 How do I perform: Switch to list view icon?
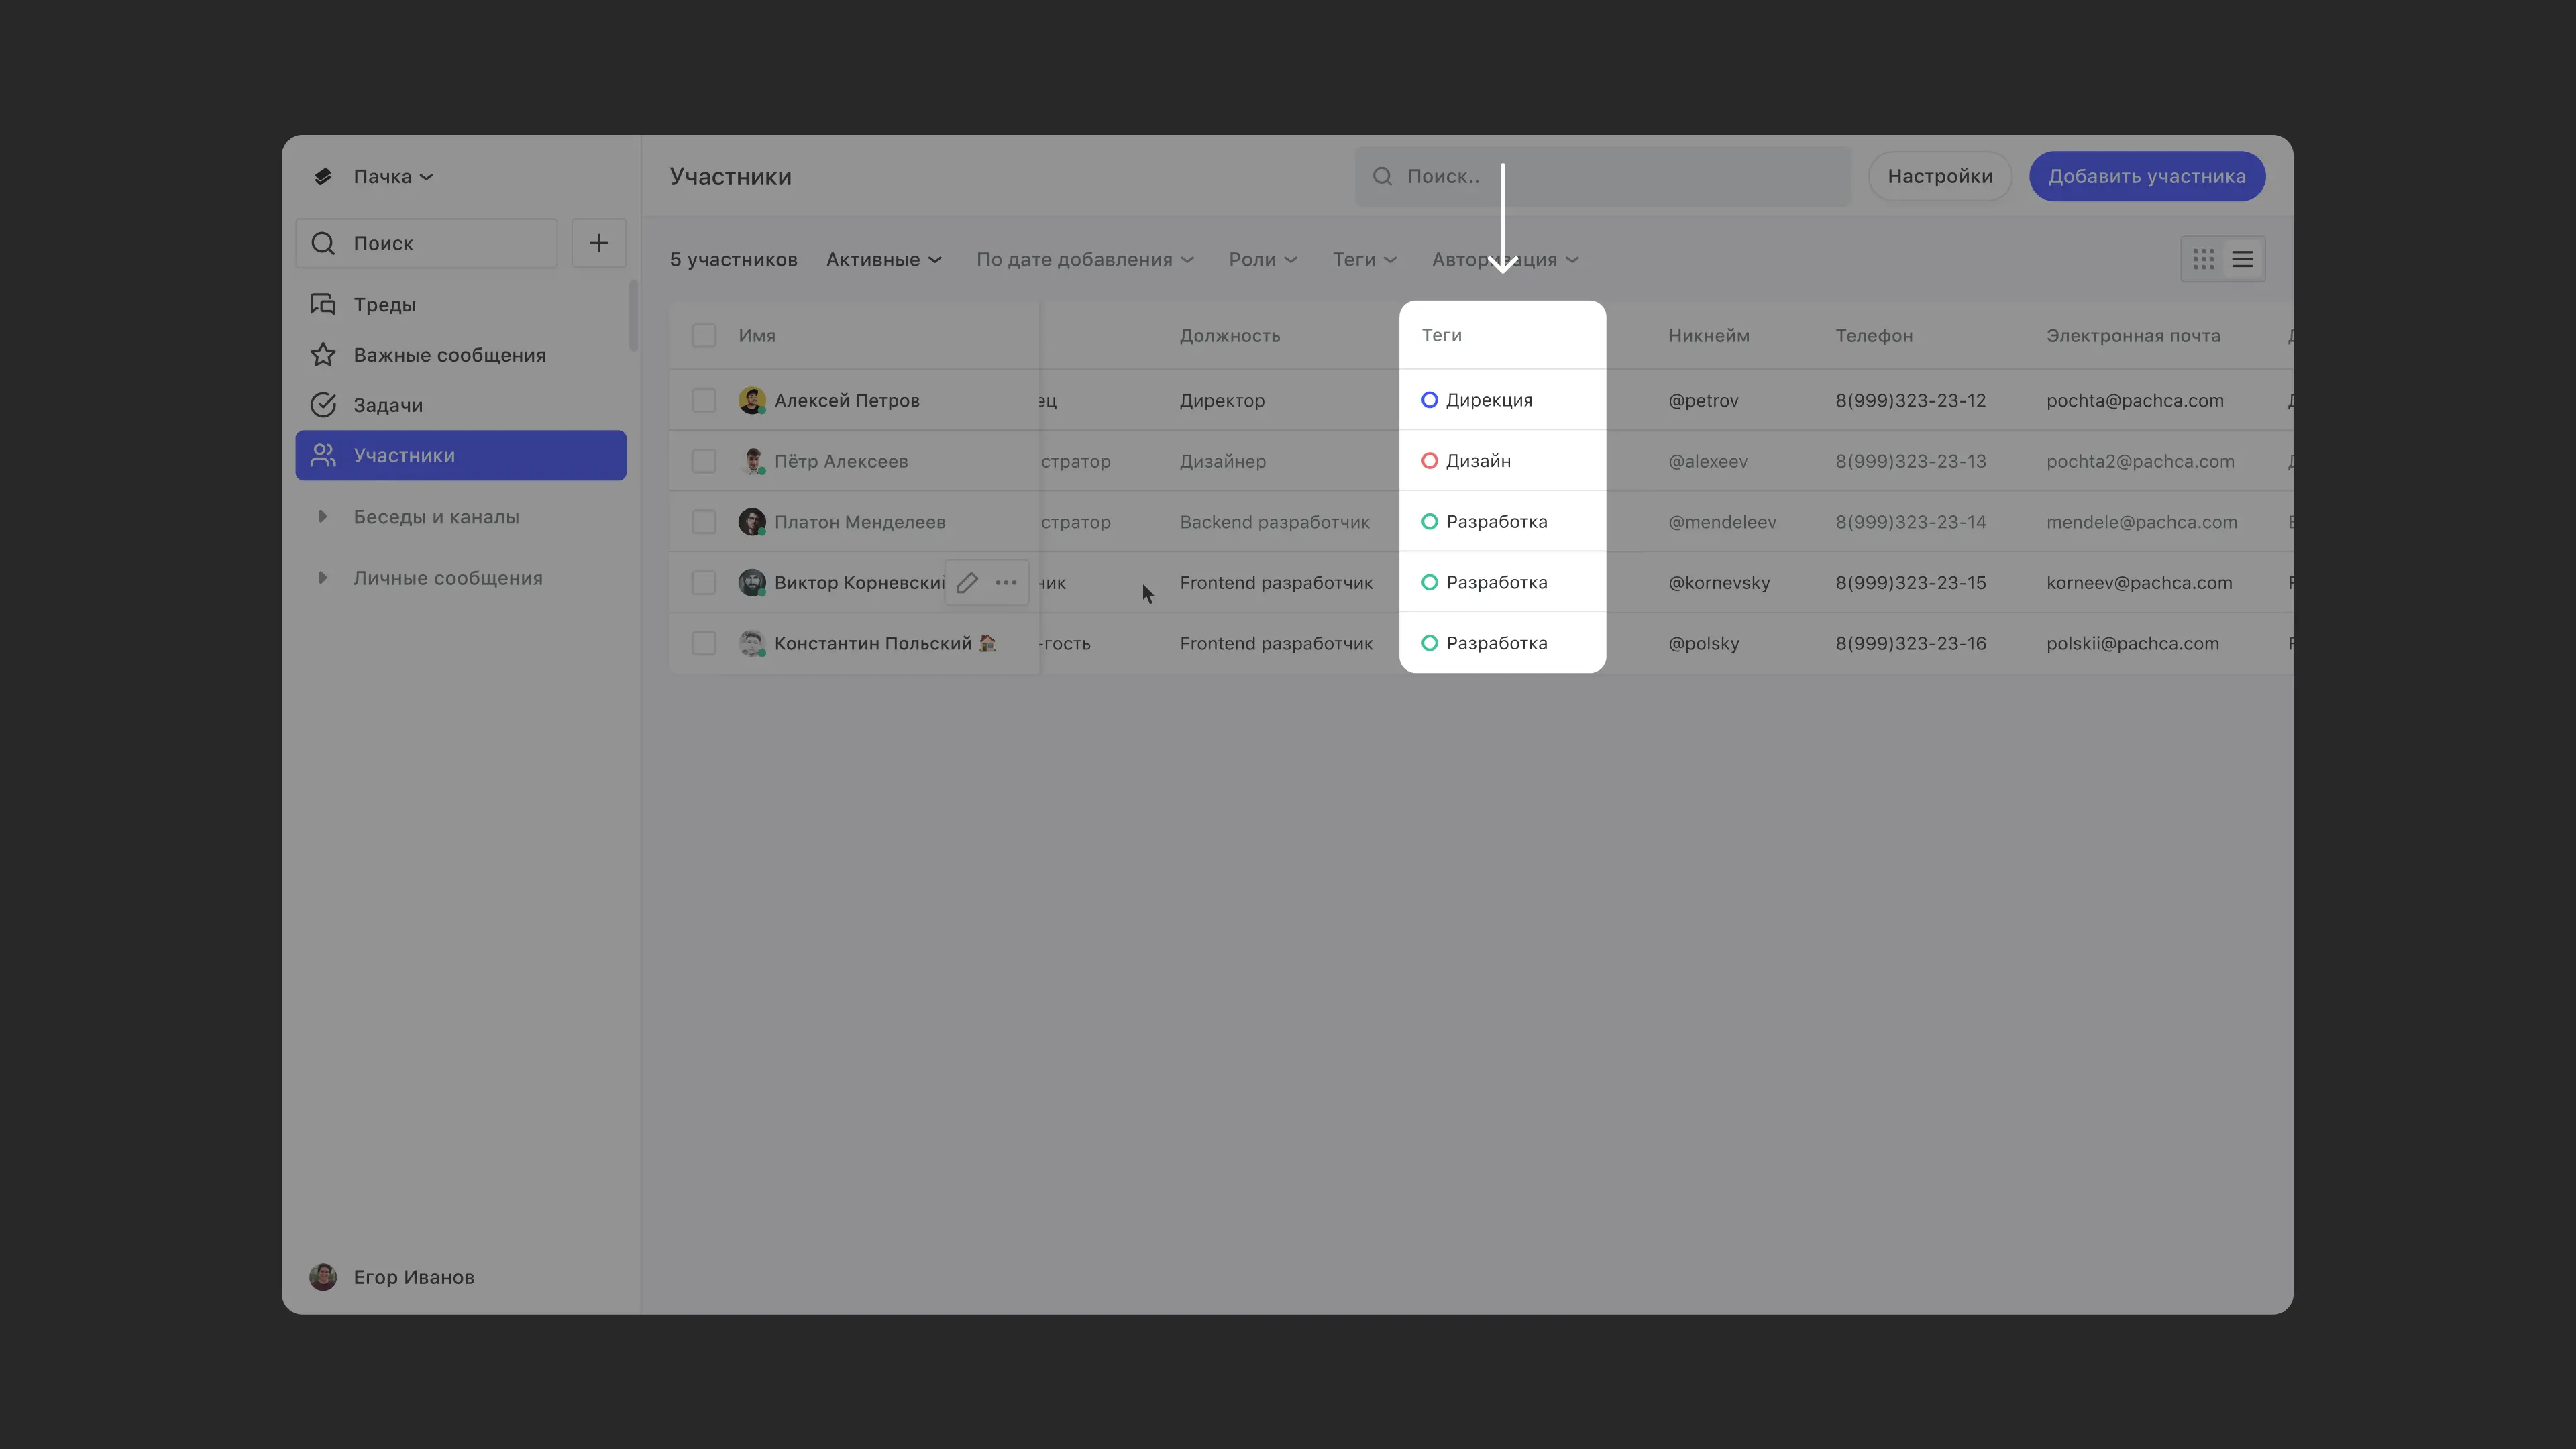(2242, 260)
